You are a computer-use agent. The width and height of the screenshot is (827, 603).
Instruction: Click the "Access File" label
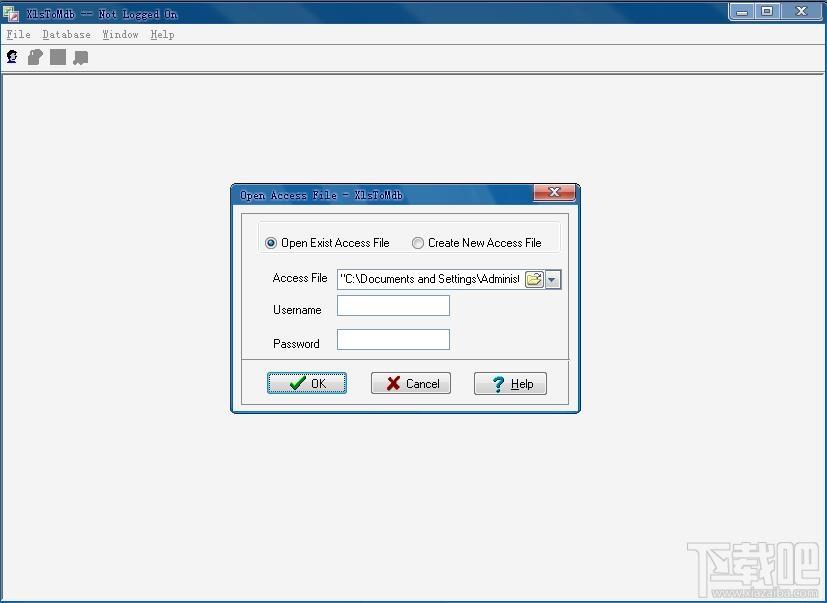click(300, 278)
